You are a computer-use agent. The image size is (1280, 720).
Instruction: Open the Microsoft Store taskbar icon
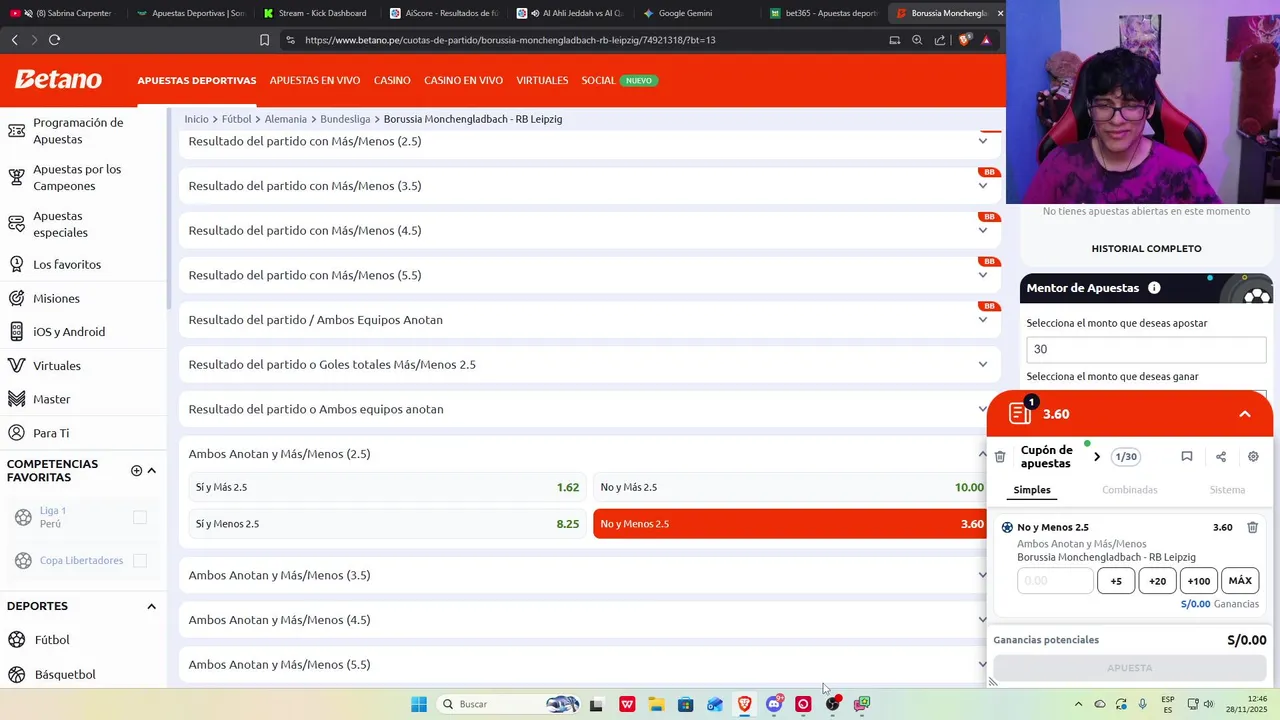[x=685, y=704]
